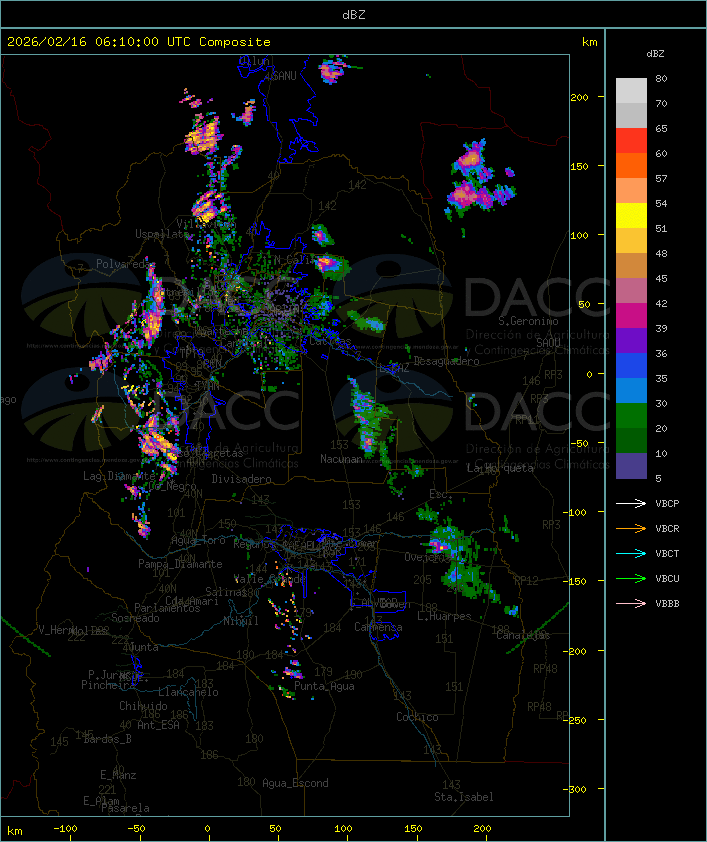This screenshot has height=842, width=707.
Task: Click the S.Geronimo place label
Action: 528,321
